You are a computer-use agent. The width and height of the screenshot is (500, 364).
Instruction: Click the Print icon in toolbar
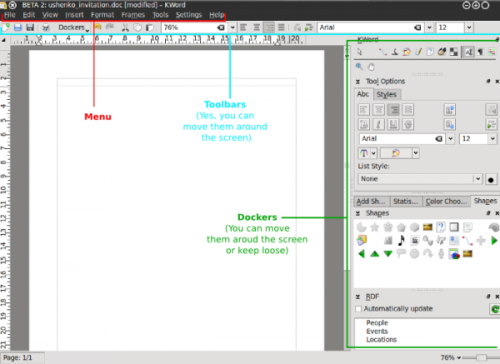[x=46, y=28]
